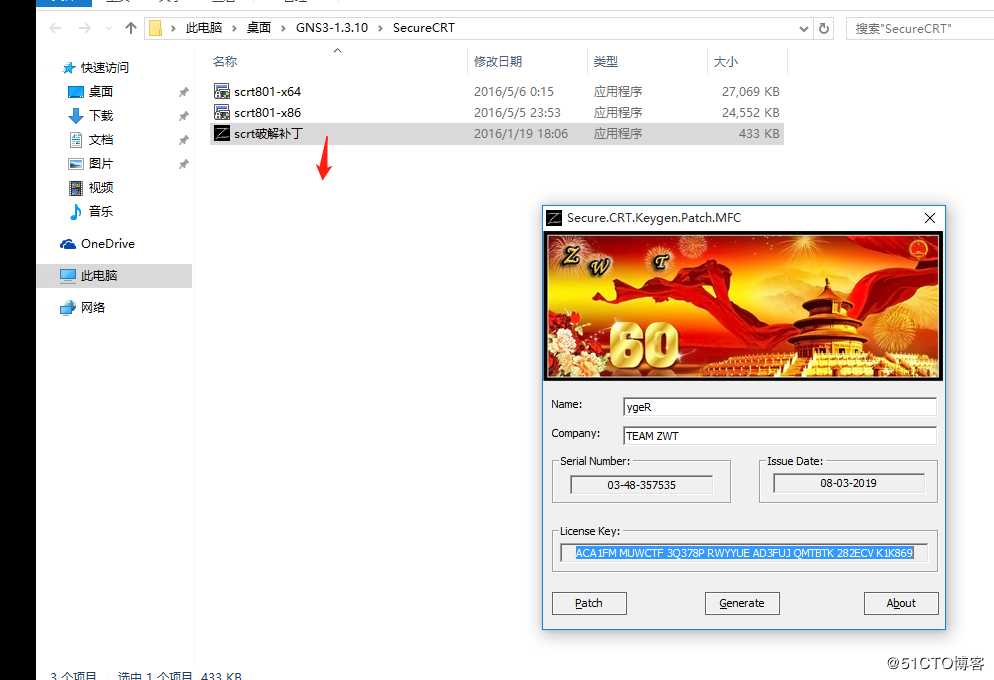The image size is (994, 680).
Task: Click the pin icon next to 下载
Action: (x=183, y=116)
